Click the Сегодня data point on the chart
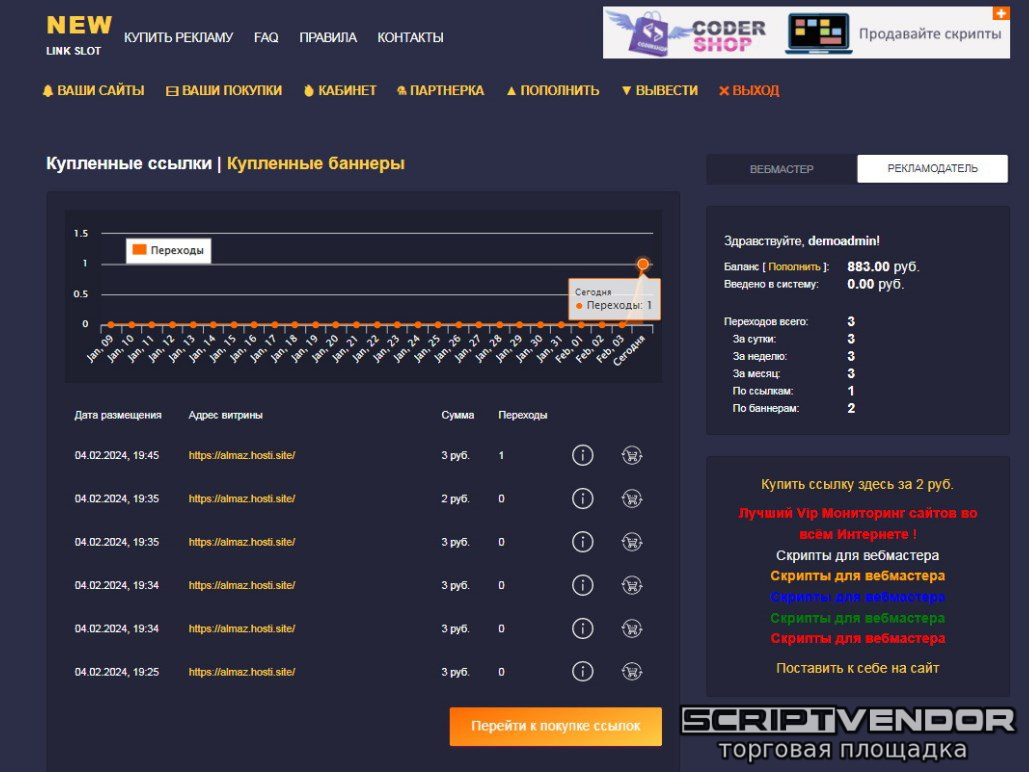Viewport: 1029px width, 772px height. click(x=643, y=264)
